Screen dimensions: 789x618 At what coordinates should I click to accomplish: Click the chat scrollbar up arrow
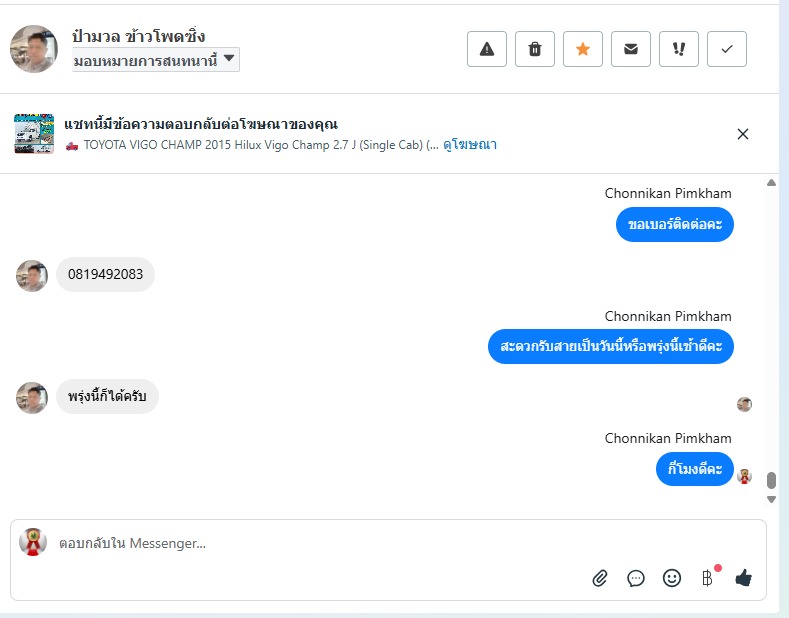pos(771,183)
